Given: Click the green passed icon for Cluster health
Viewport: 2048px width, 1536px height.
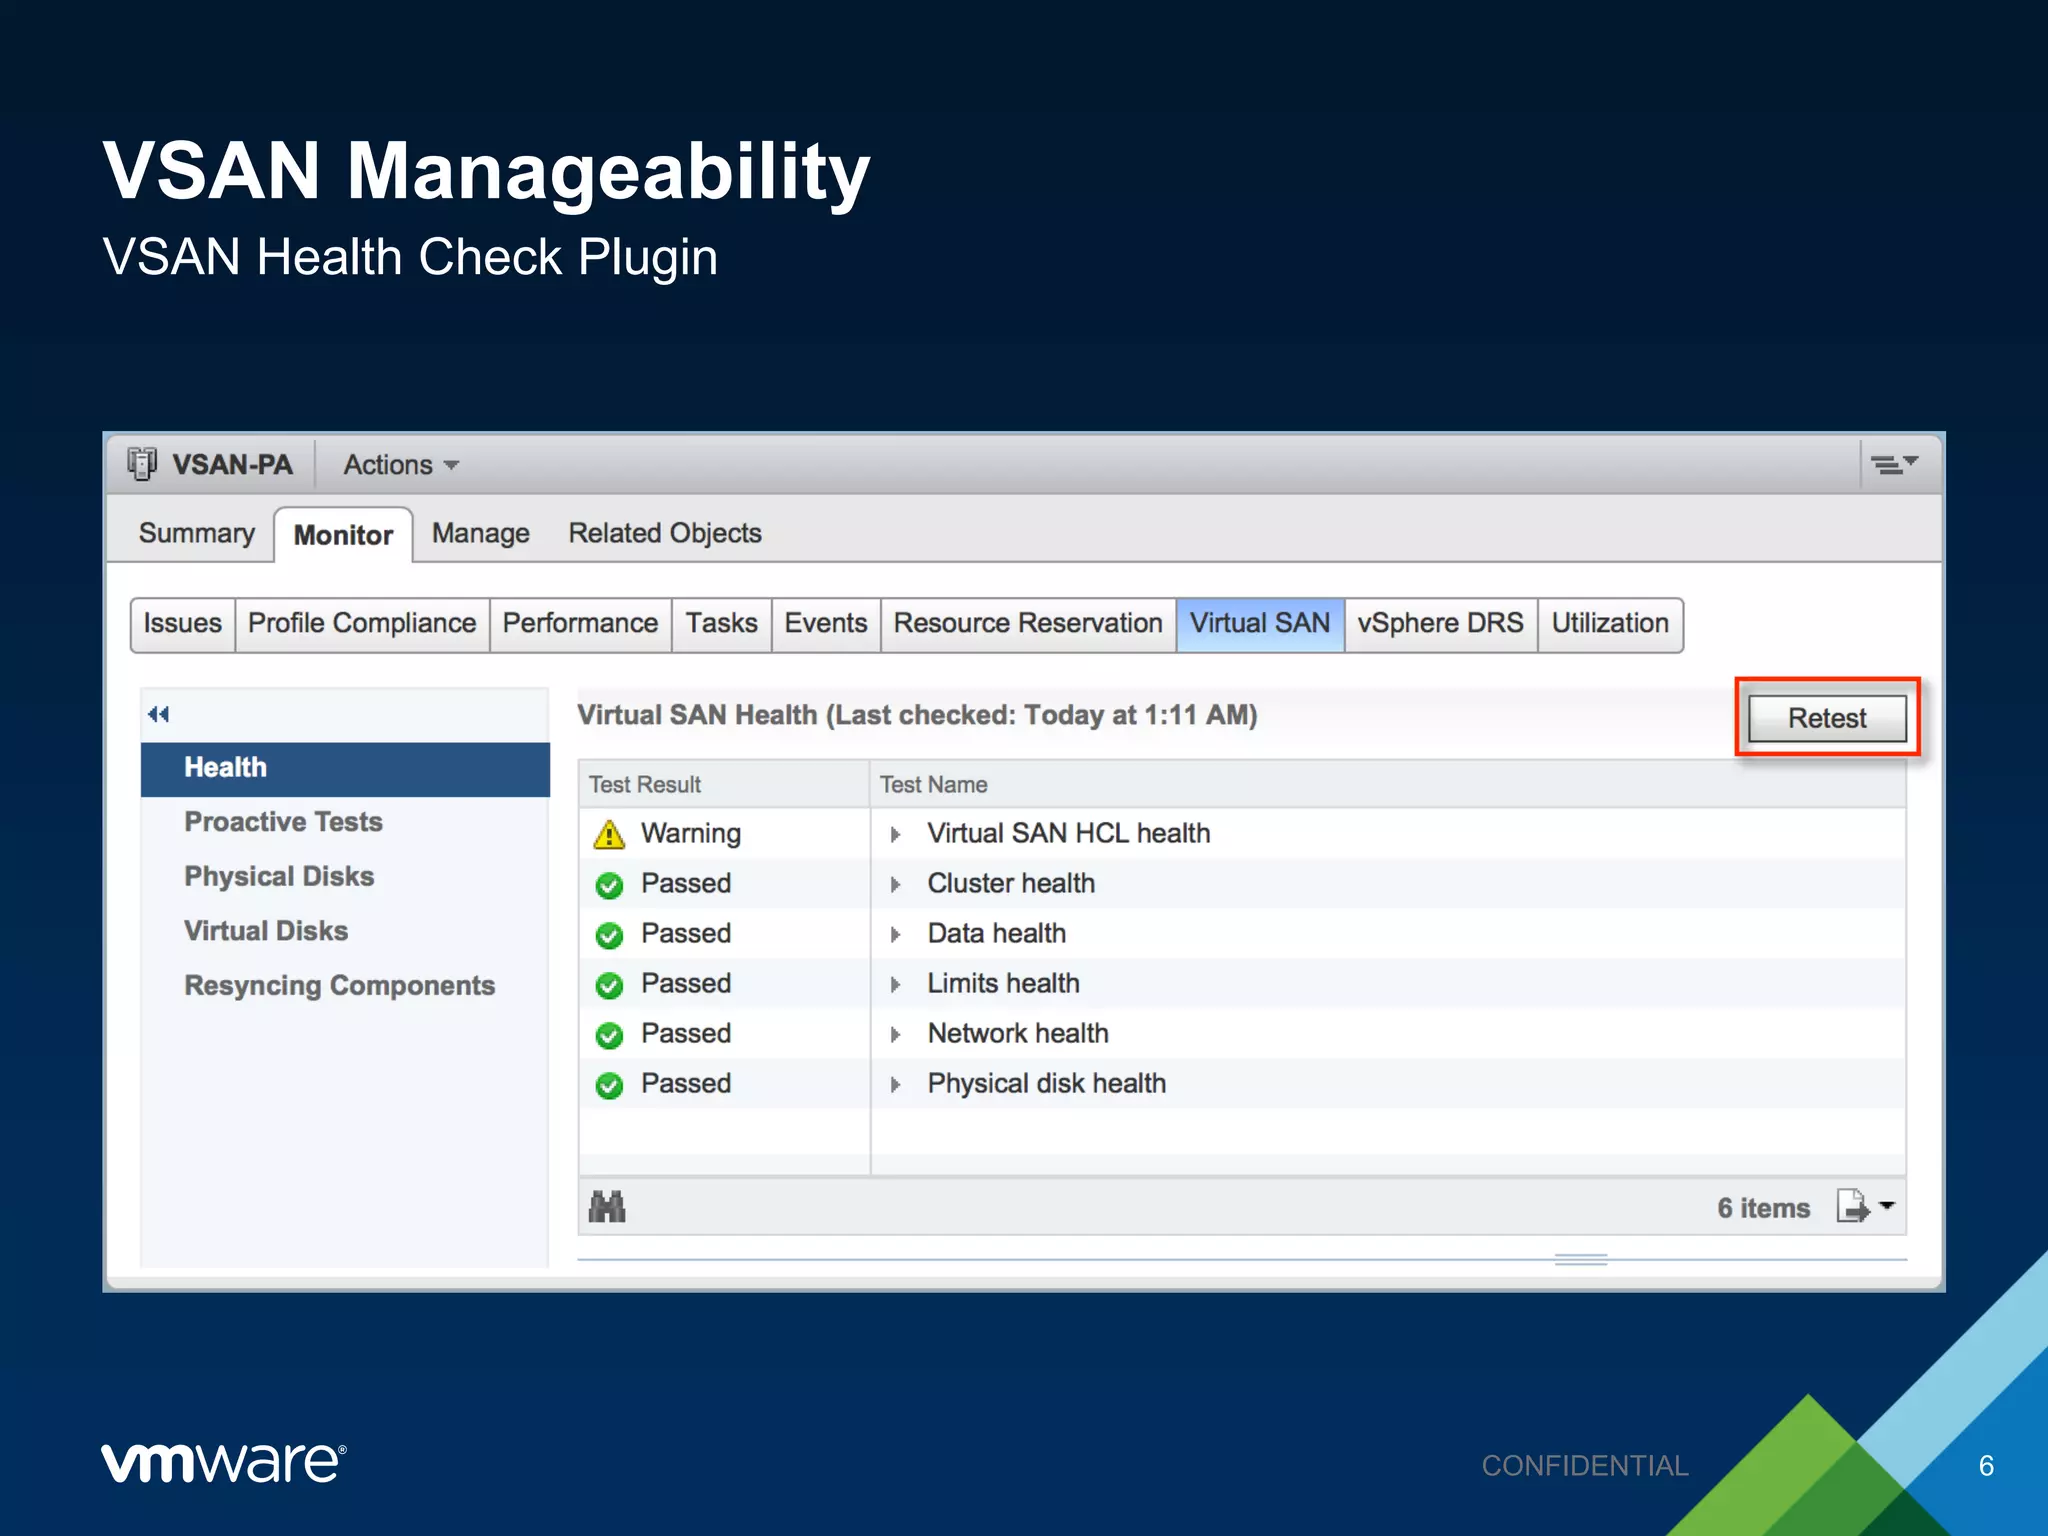Looking at the screenshot, I should coord(609,885).
